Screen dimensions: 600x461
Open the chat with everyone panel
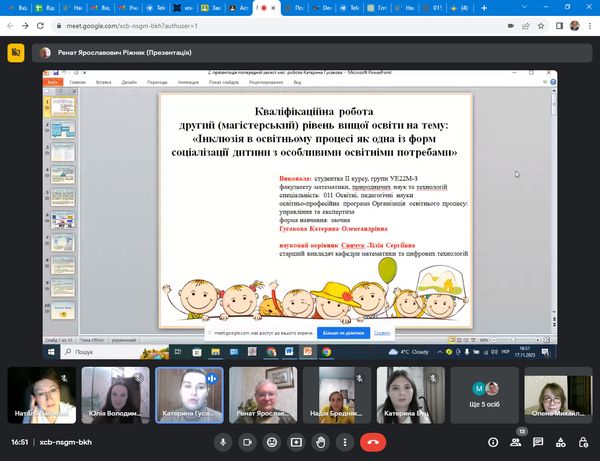(539, 441)
